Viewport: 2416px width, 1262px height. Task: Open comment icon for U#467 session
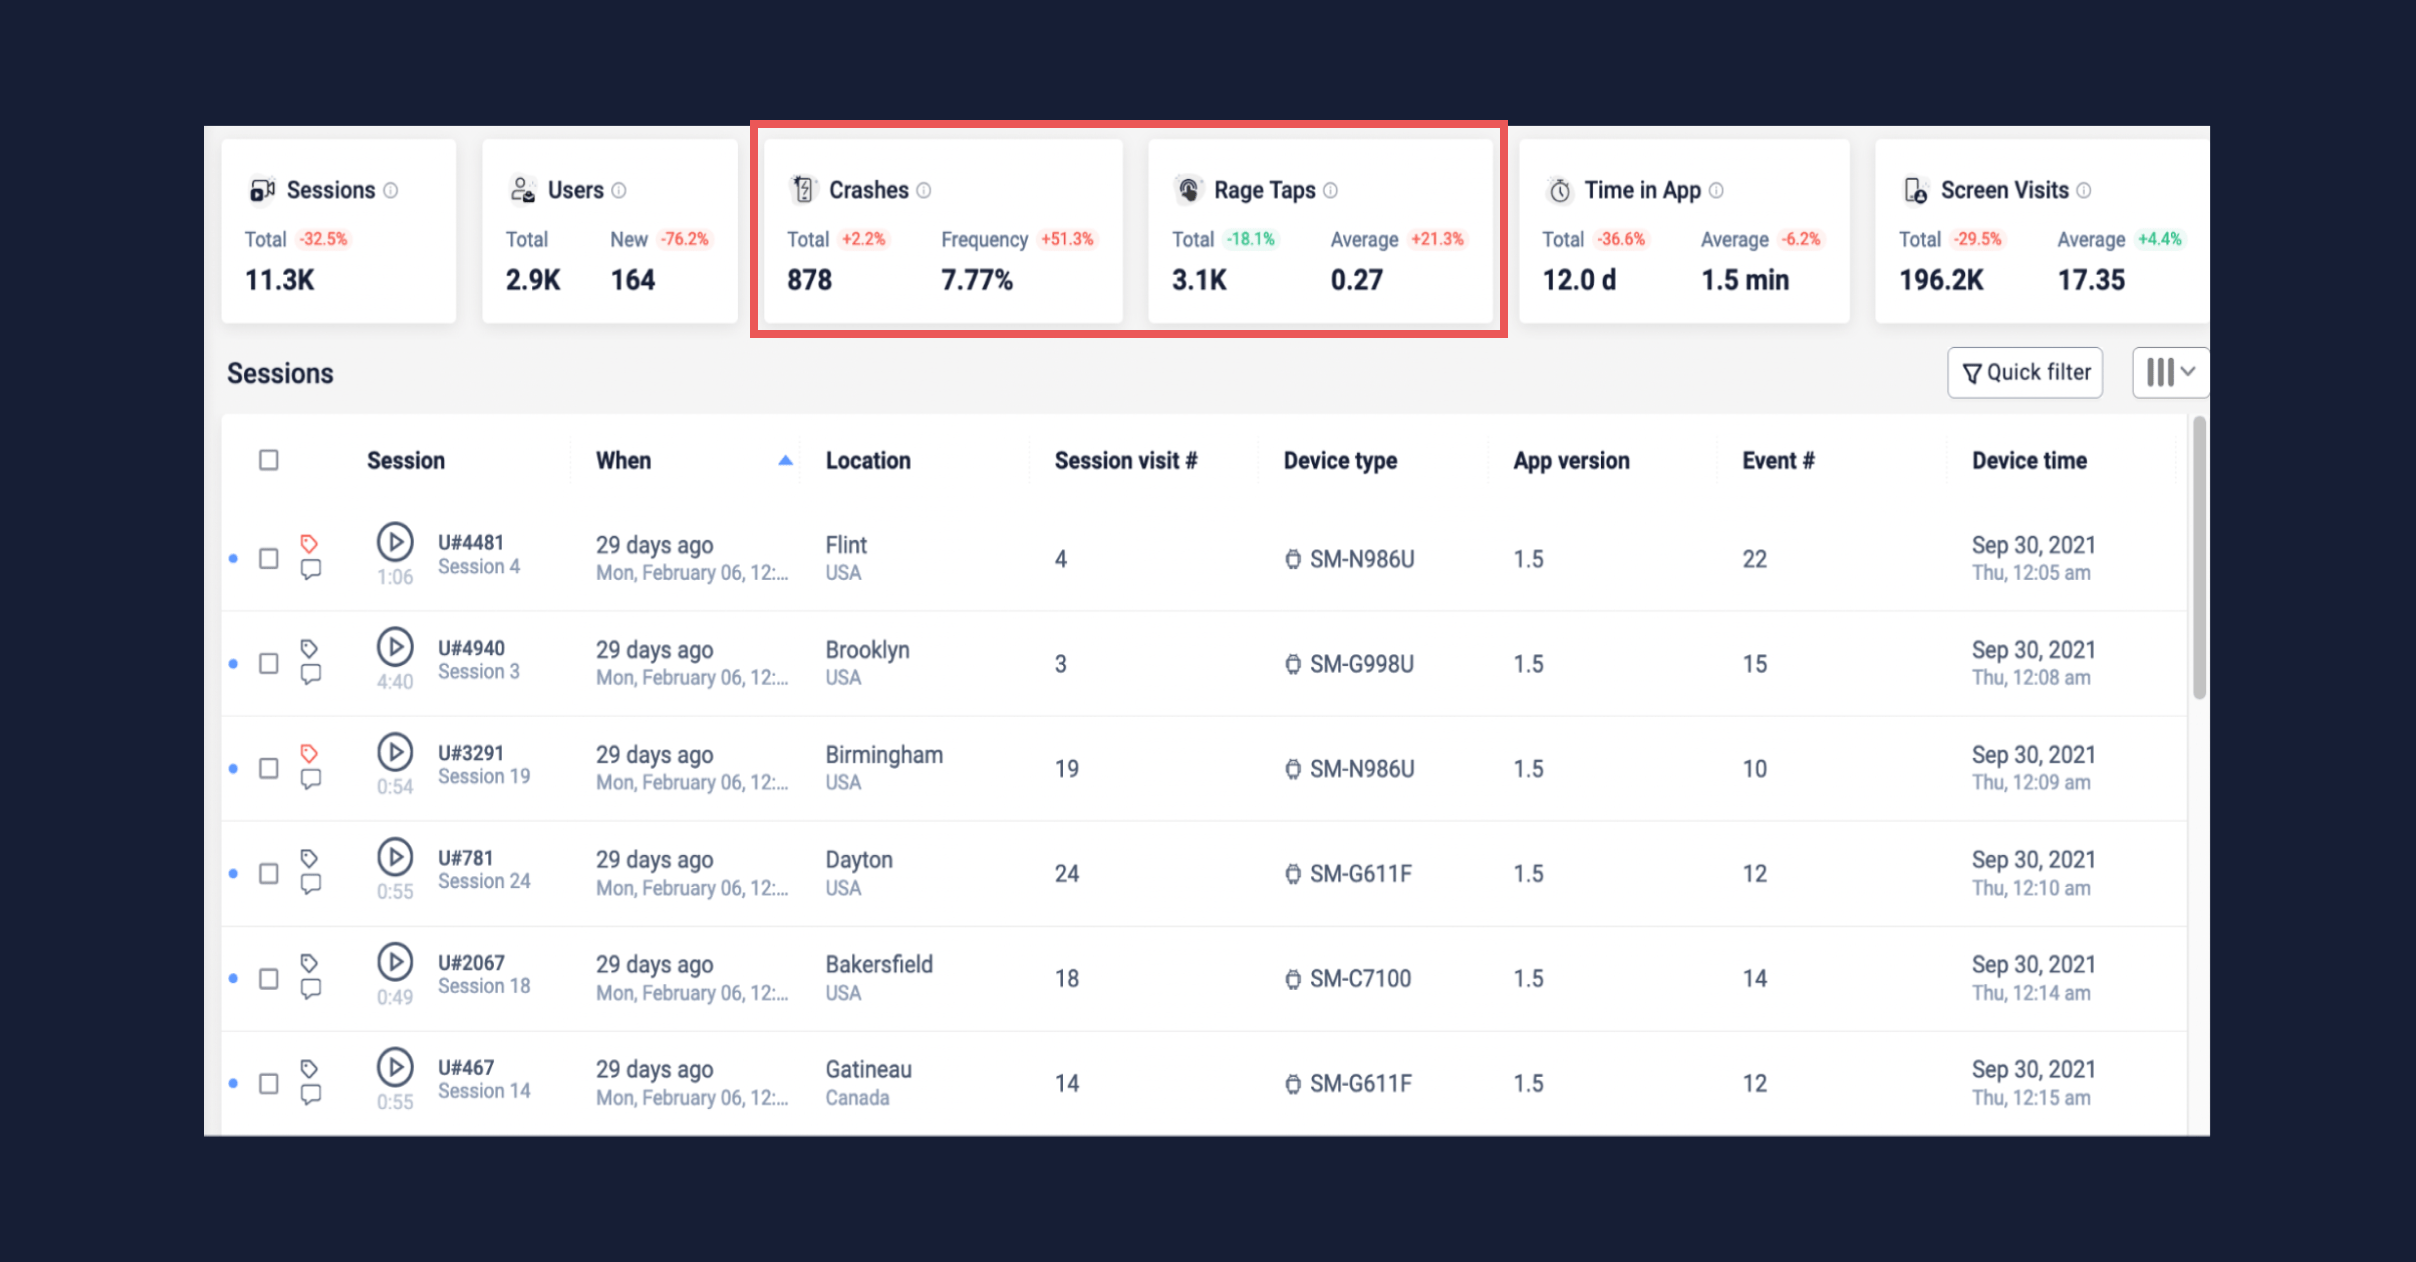point(311,1095)
